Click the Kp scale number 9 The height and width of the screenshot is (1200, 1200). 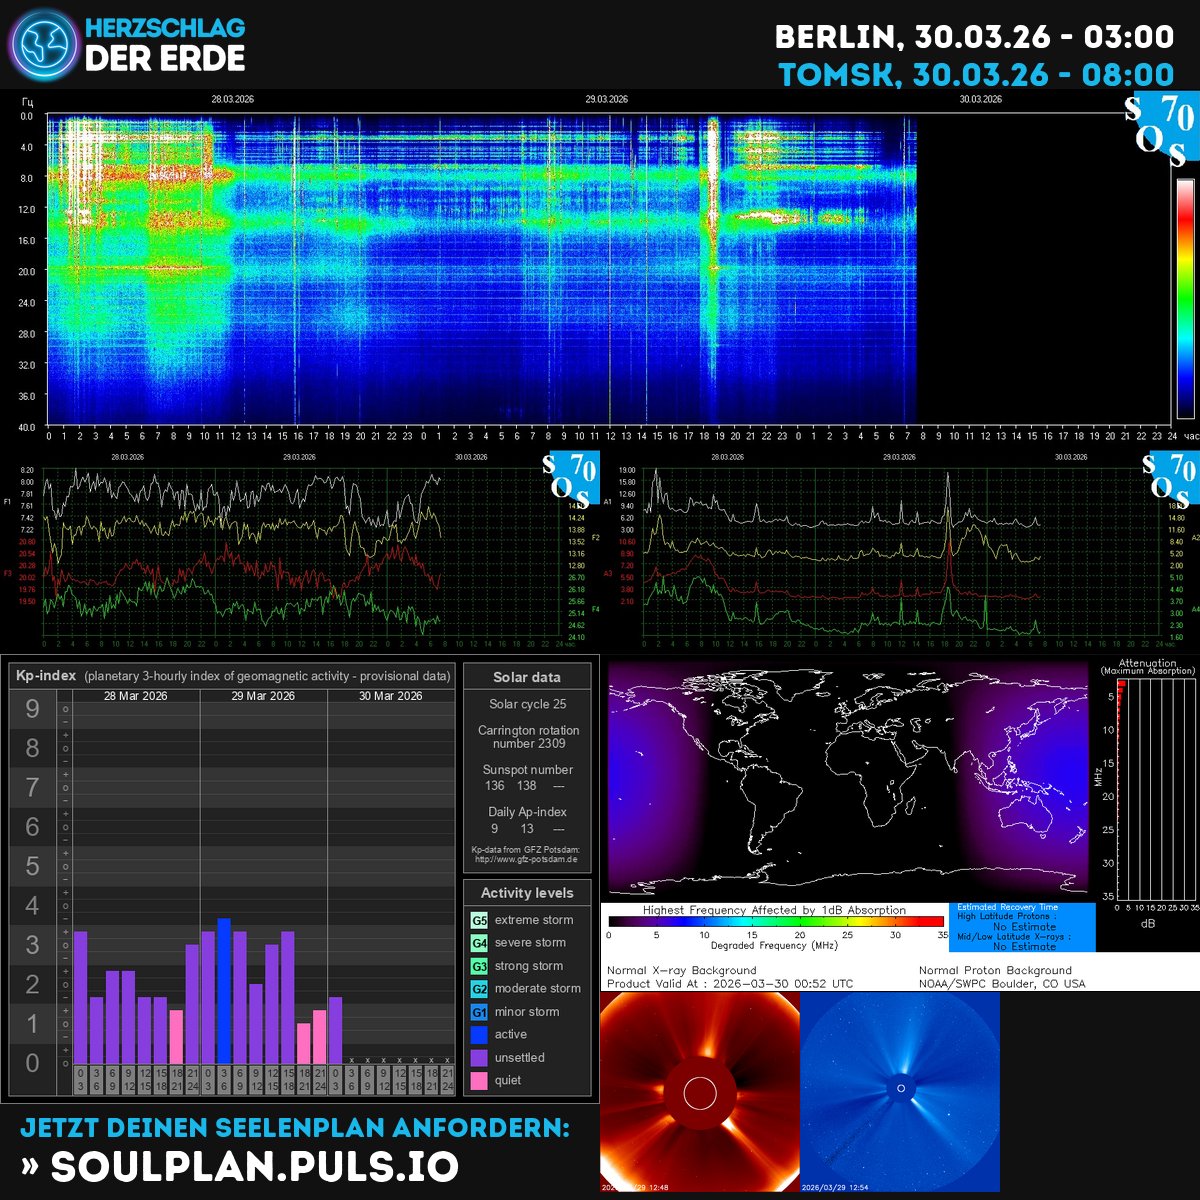[x=33, y=709]
